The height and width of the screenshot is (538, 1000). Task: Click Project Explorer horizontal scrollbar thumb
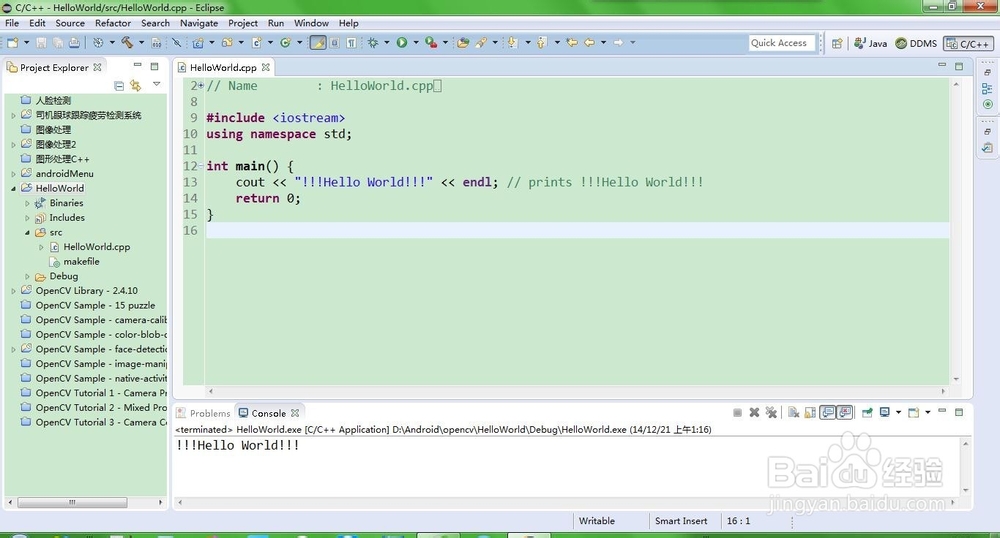pyautogui.click(x=72, y=502)
